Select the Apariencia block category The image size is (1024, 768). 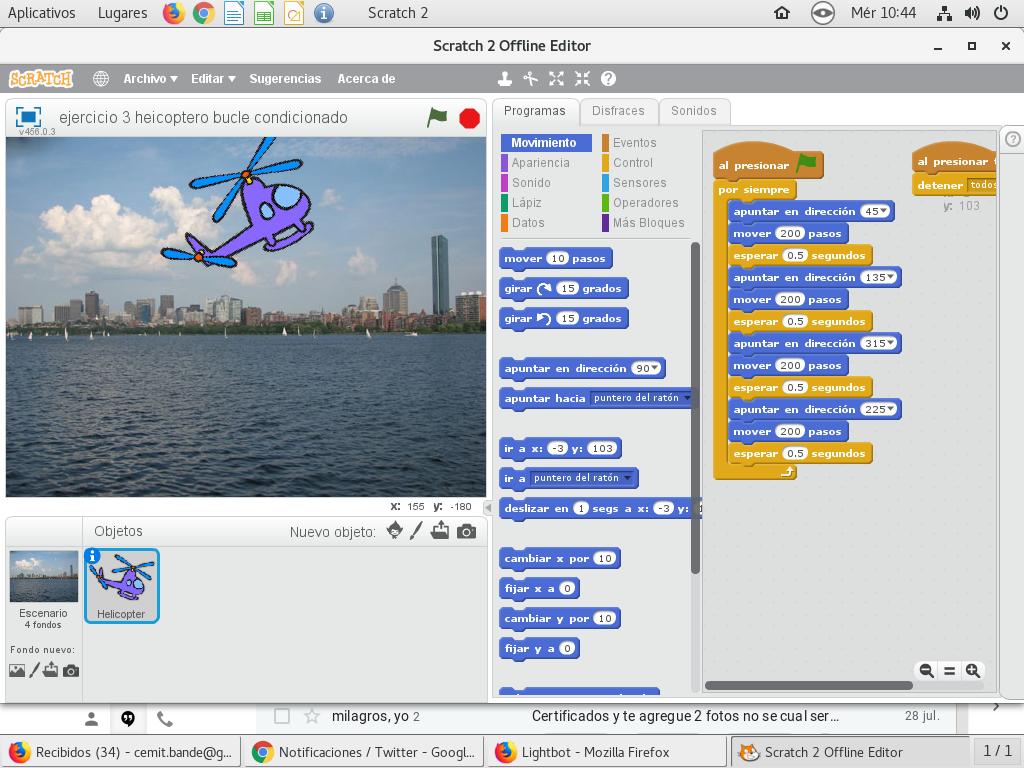click(540, 163)
